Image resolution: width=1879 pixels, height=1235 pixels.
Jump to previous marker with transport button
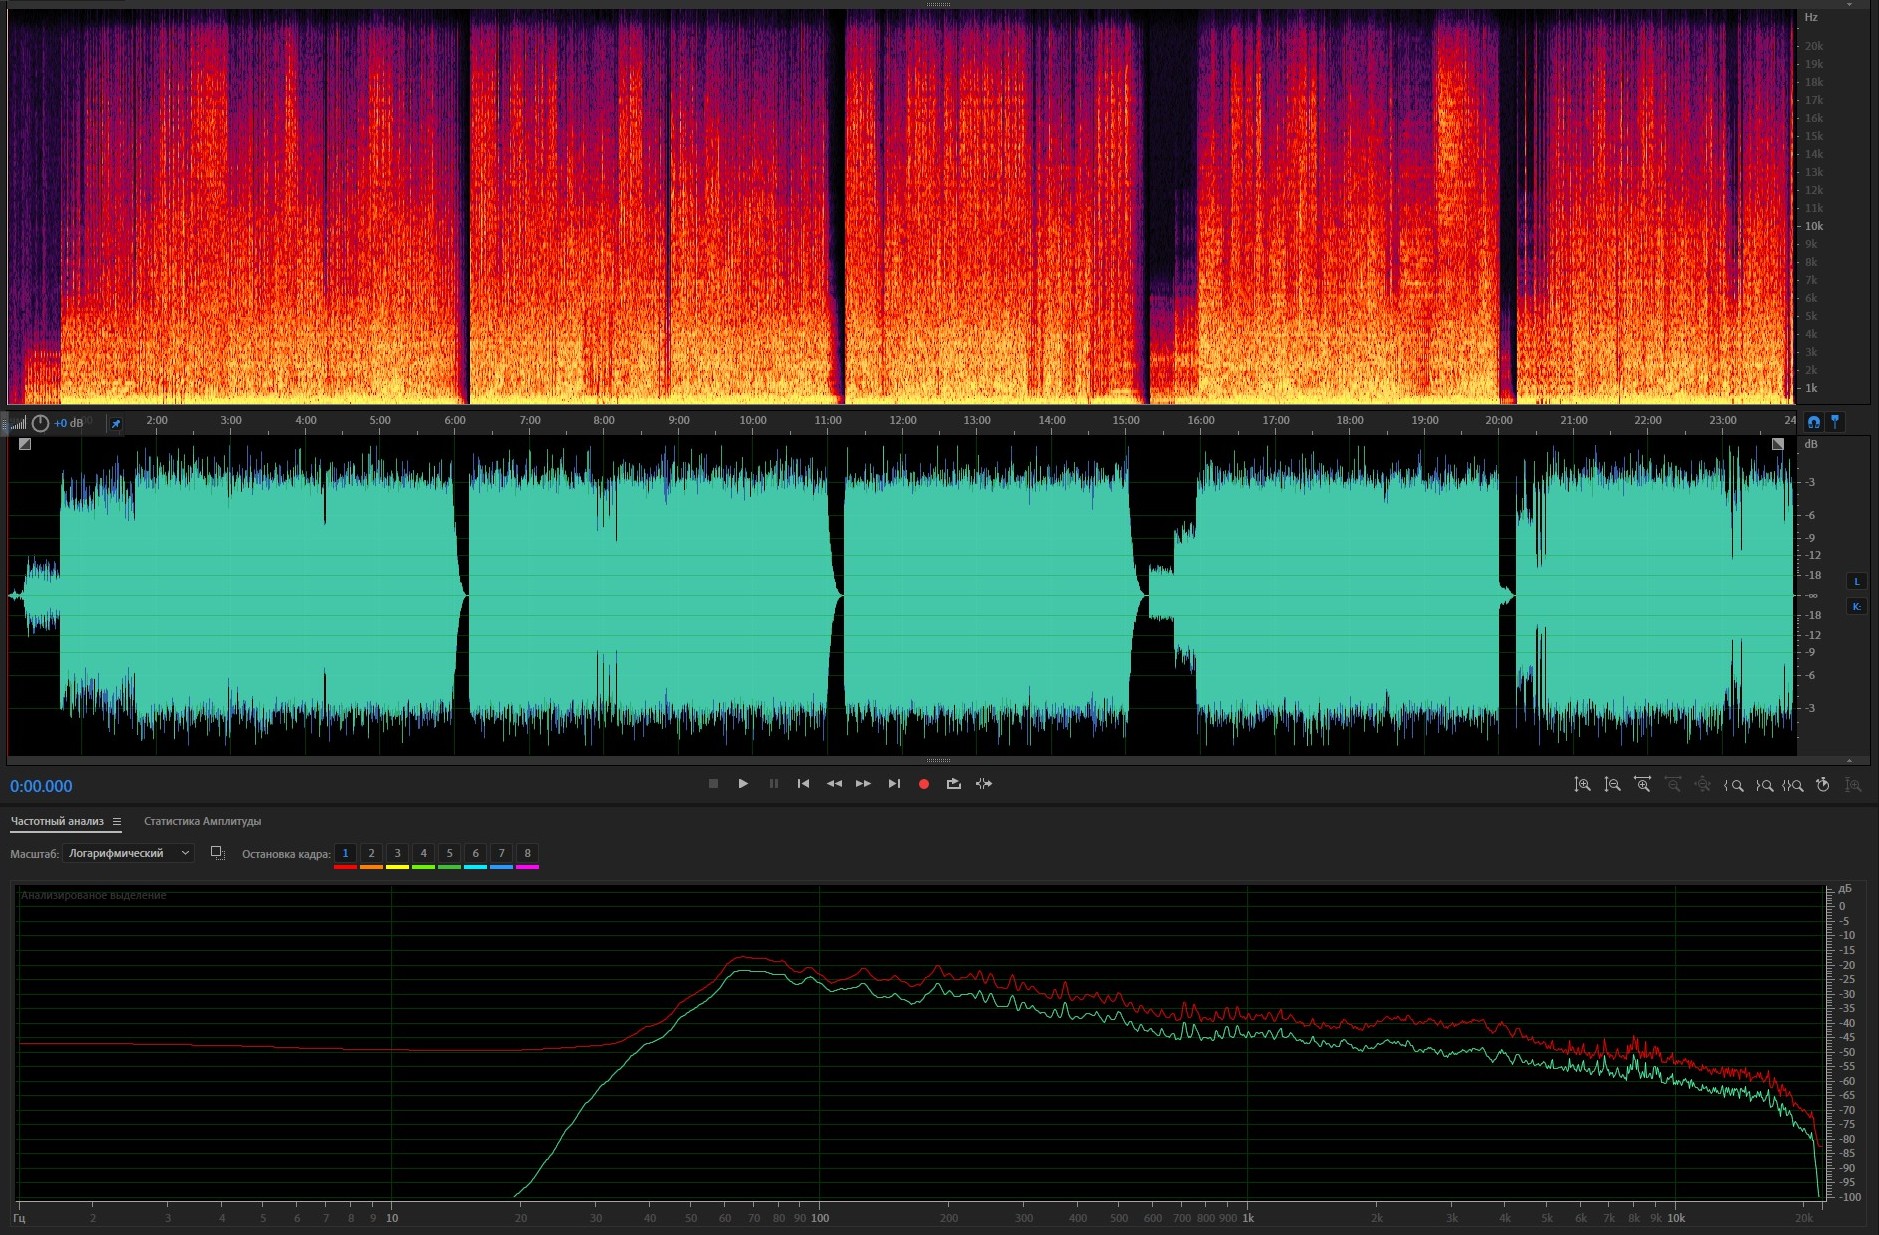[x=803, y=784]
